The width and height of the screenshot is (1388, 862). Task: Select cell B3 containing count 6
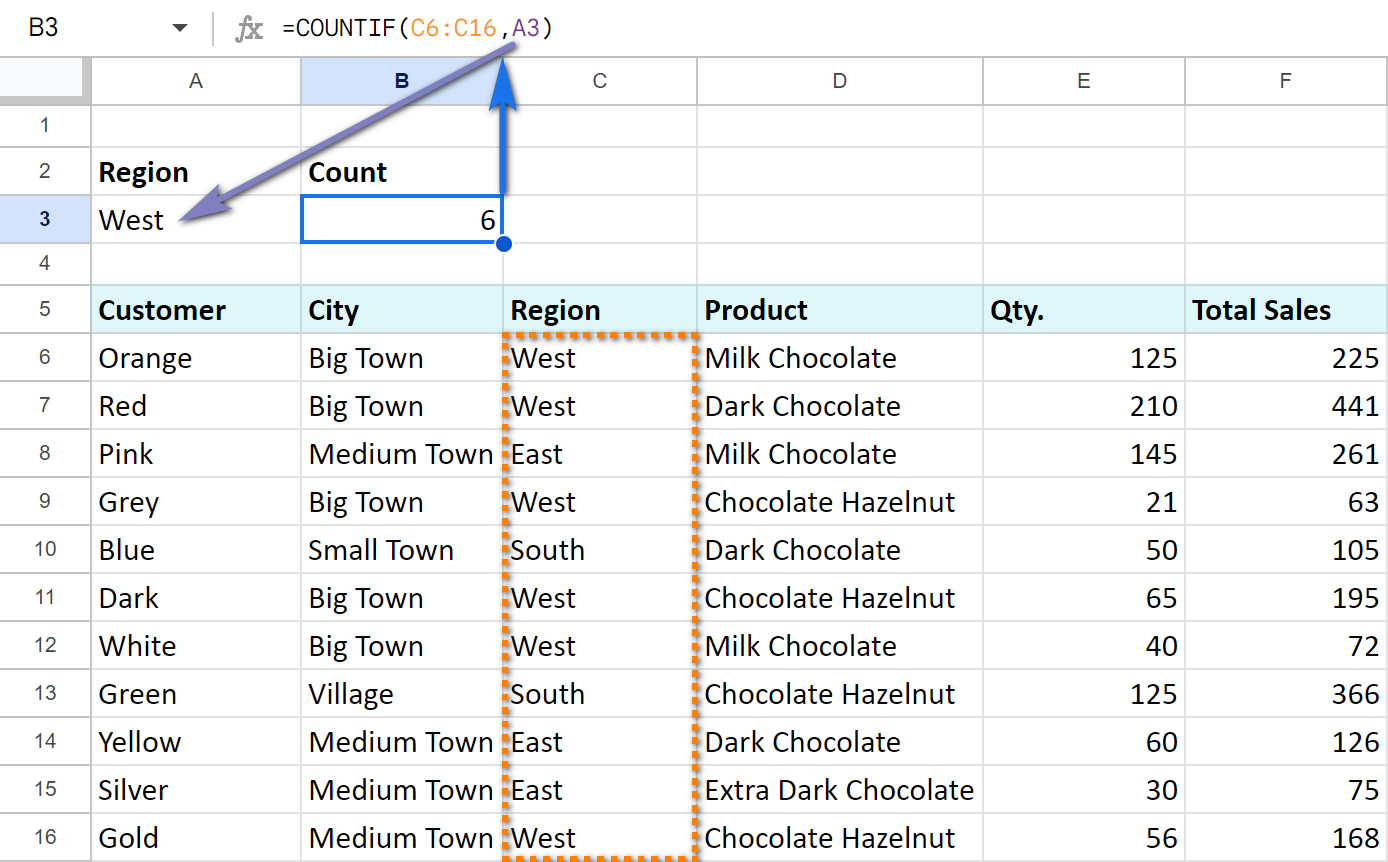click(401, 220)
